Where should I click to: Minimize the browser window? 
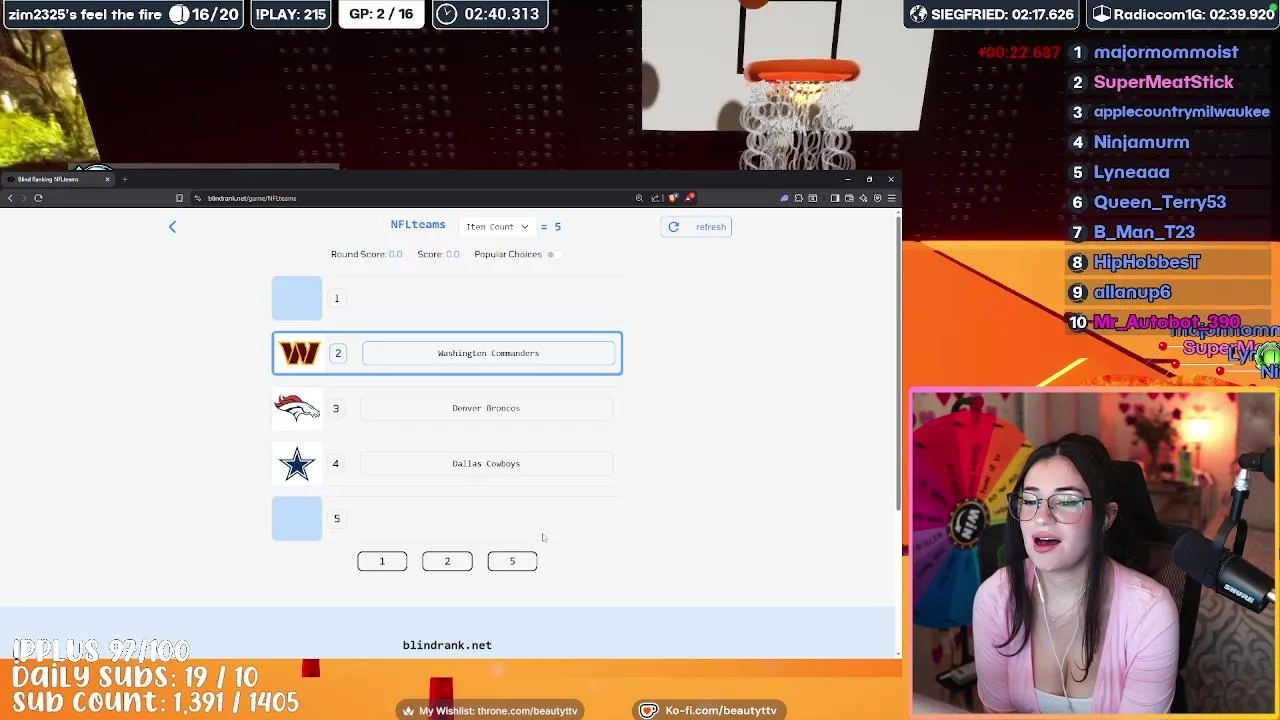(x=848, y=179)
